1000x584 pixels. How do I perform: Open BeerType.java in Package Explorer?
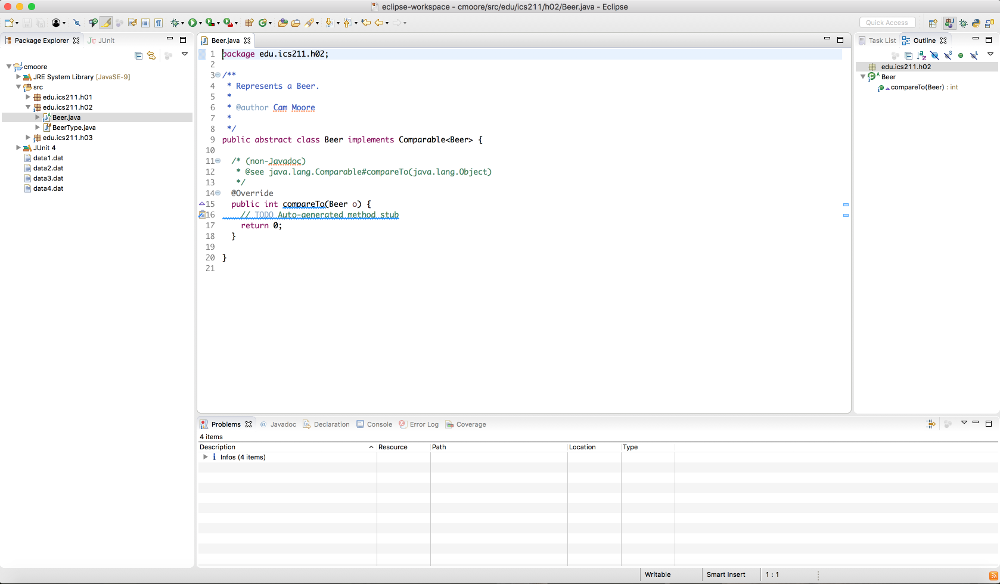point(73,128)
